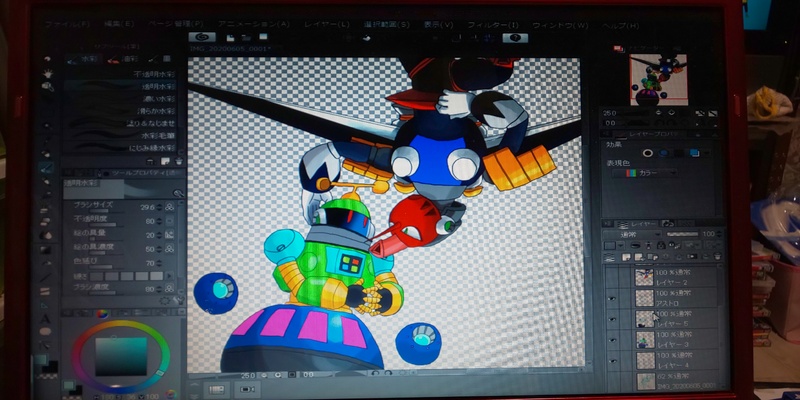Open the ページ管理(P) menu

(x=176, y=24)
